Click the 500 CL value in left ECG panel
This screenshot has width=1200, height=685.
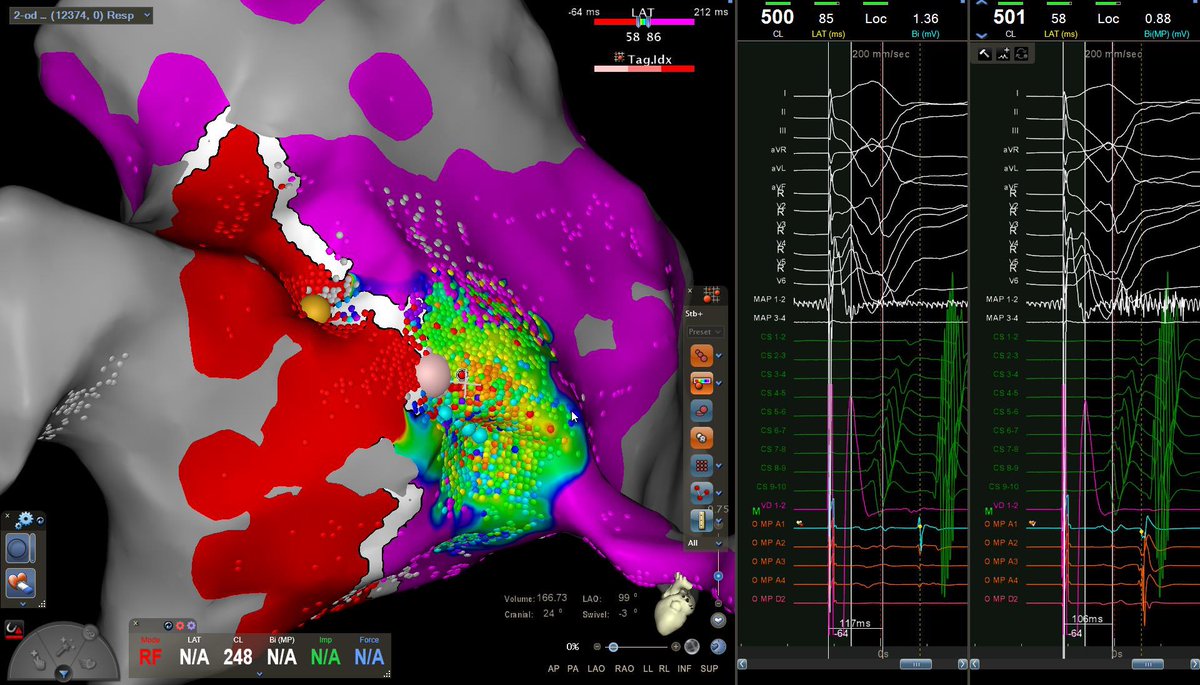point(777,17)
